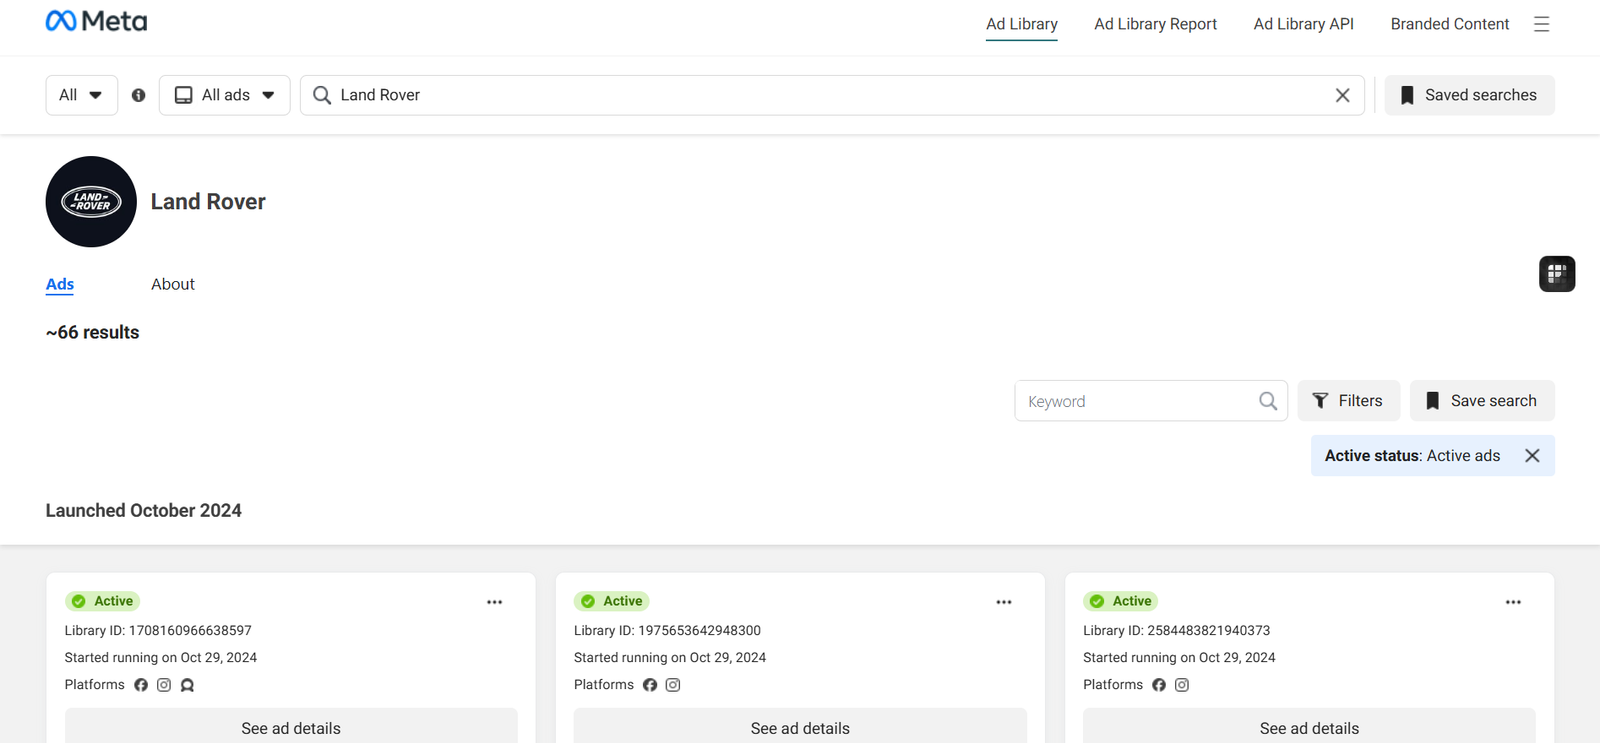Click Instagram platform icon on ad 1975653642948300
Screen dimensions: 1600x743
point(673,685)
